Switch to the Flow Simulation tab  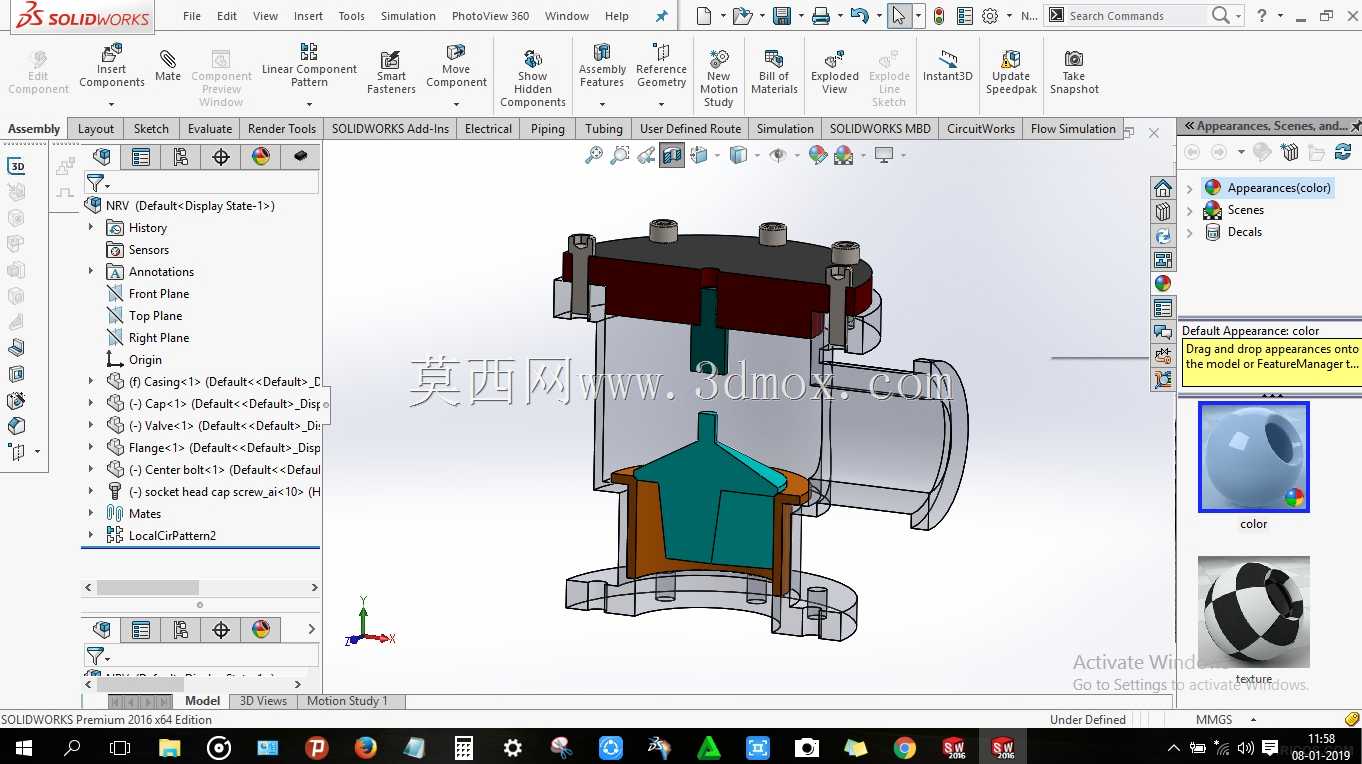pyautogui.click(x=1073, y=129)
